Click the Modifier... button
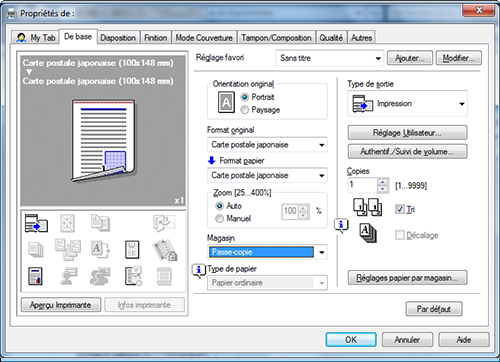Viewport: 500px width, 362px height. (x=459, y=58)
